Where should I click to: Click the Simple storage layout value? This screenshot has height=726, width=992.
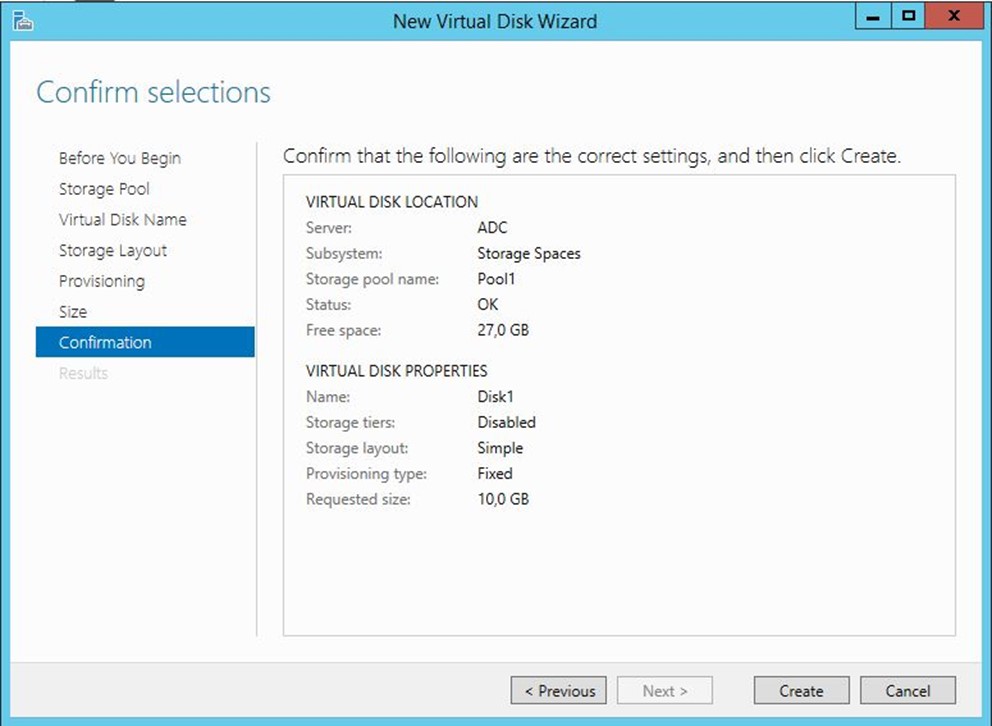click(500, 448)
